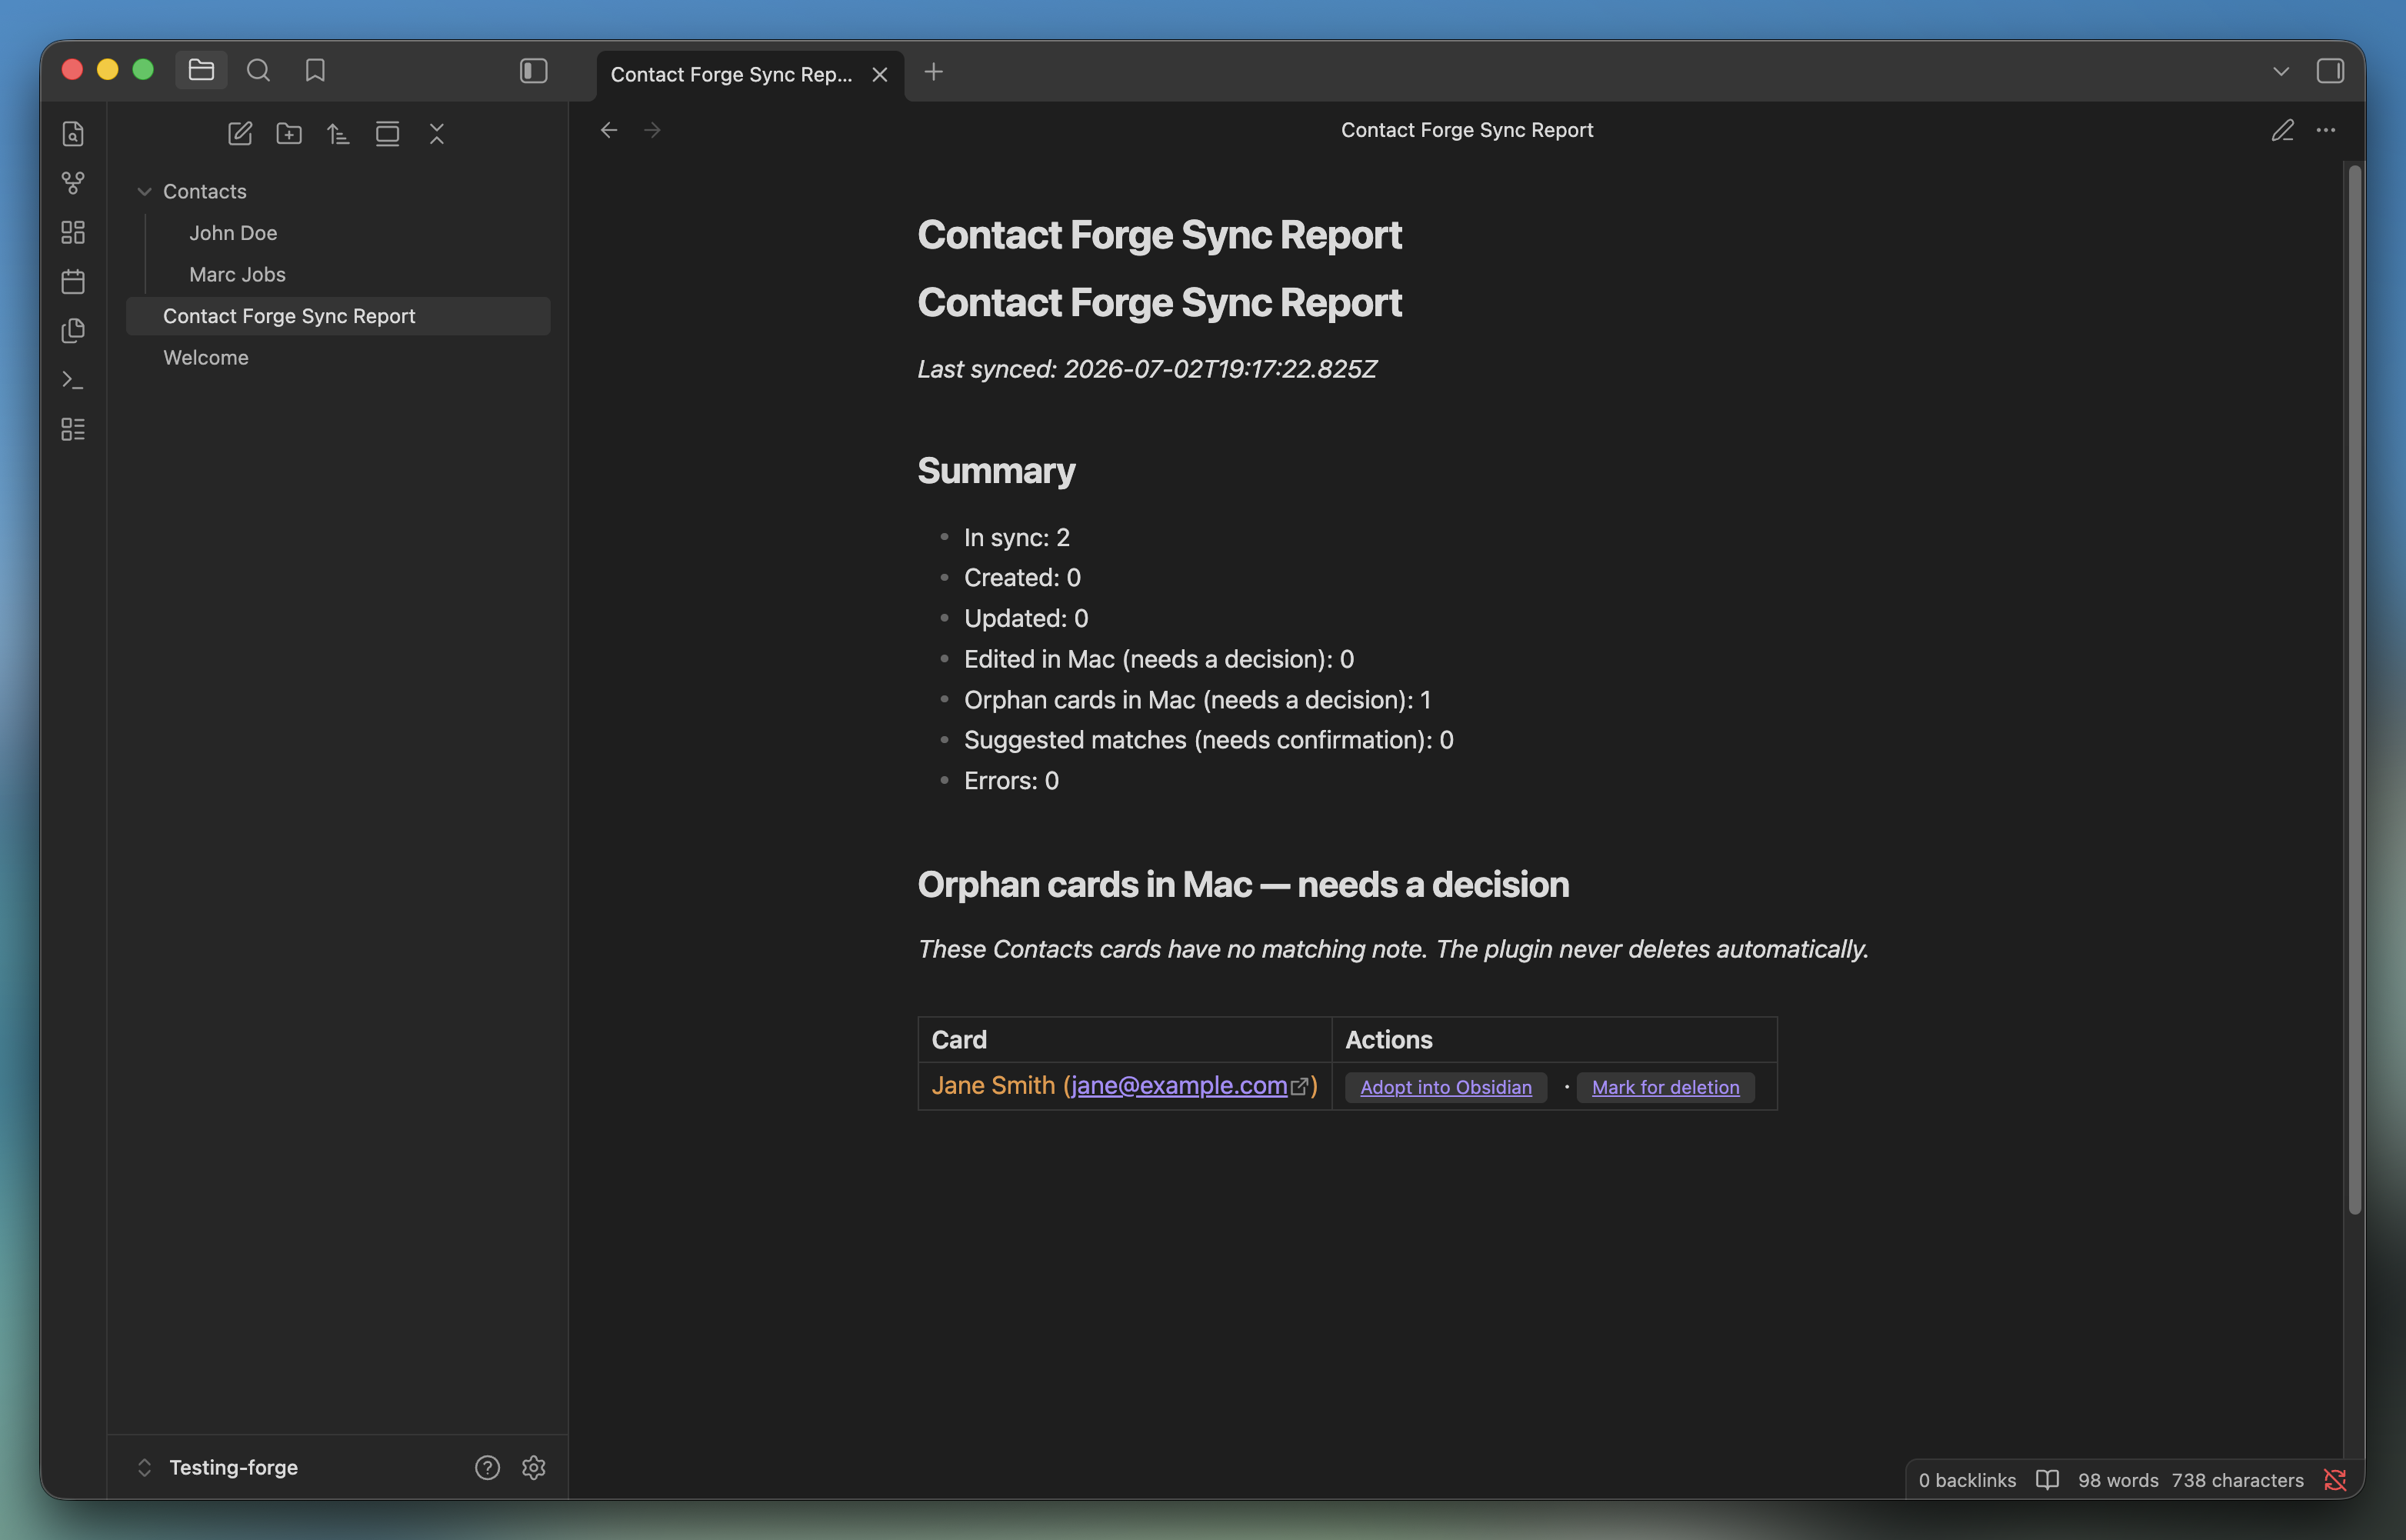Click the 98 words status entry
Viewport: 2406px width, 1540px height.
2117,1480
